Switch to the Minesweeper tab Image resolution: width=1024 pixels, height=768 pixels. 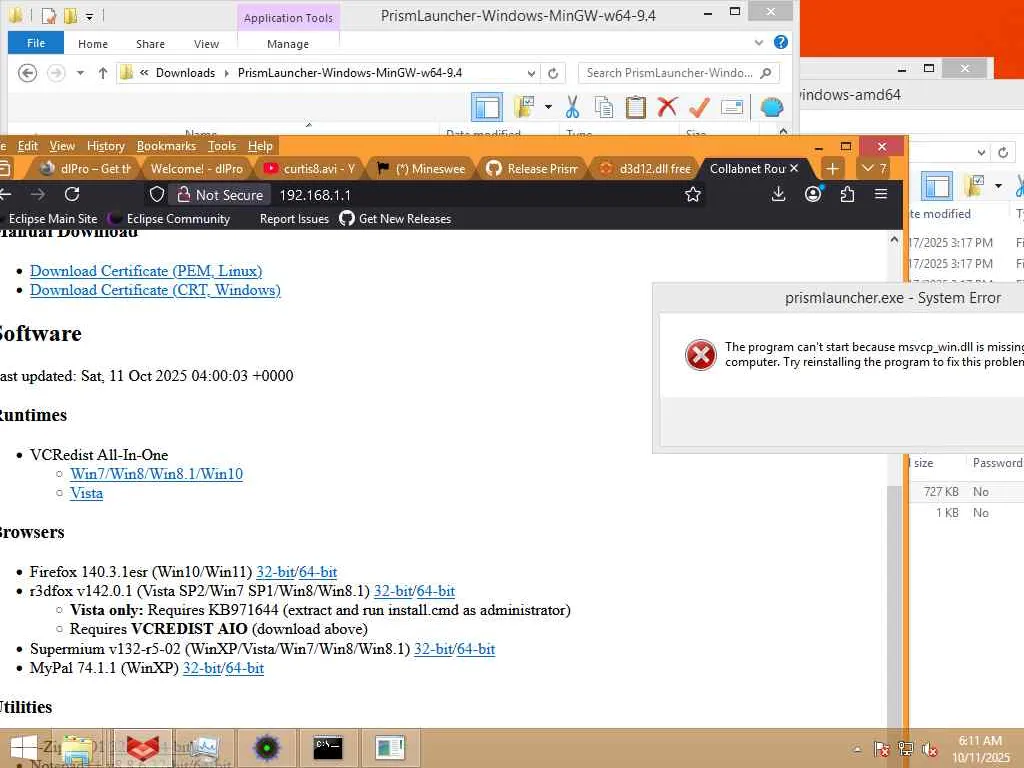(421, 168)
